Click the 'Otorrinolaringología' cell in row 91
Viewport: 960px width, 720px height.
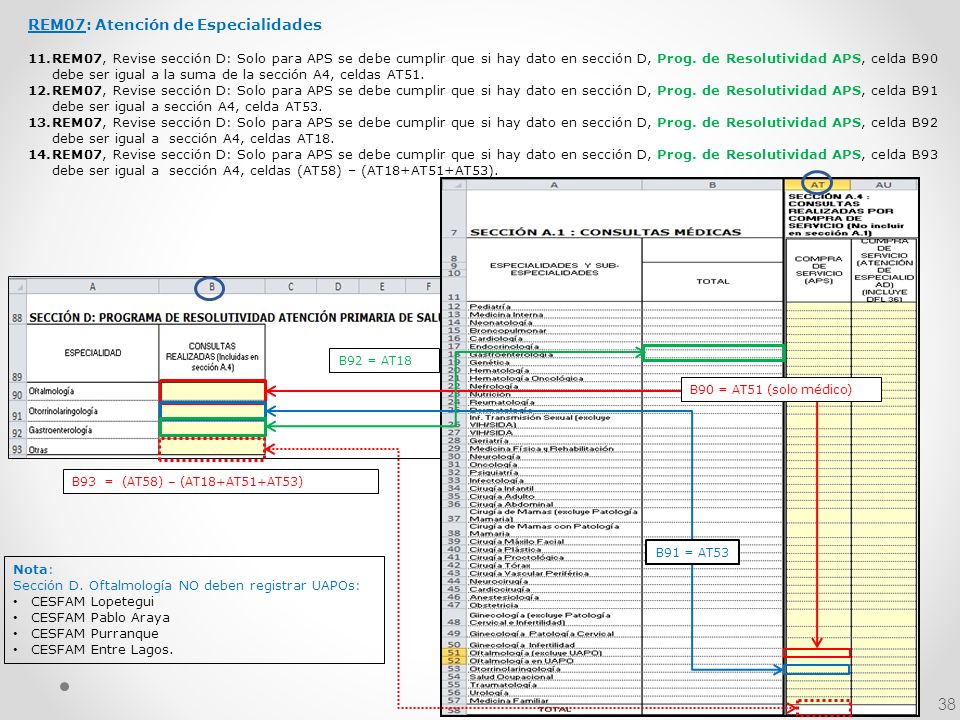pos(92,411)
